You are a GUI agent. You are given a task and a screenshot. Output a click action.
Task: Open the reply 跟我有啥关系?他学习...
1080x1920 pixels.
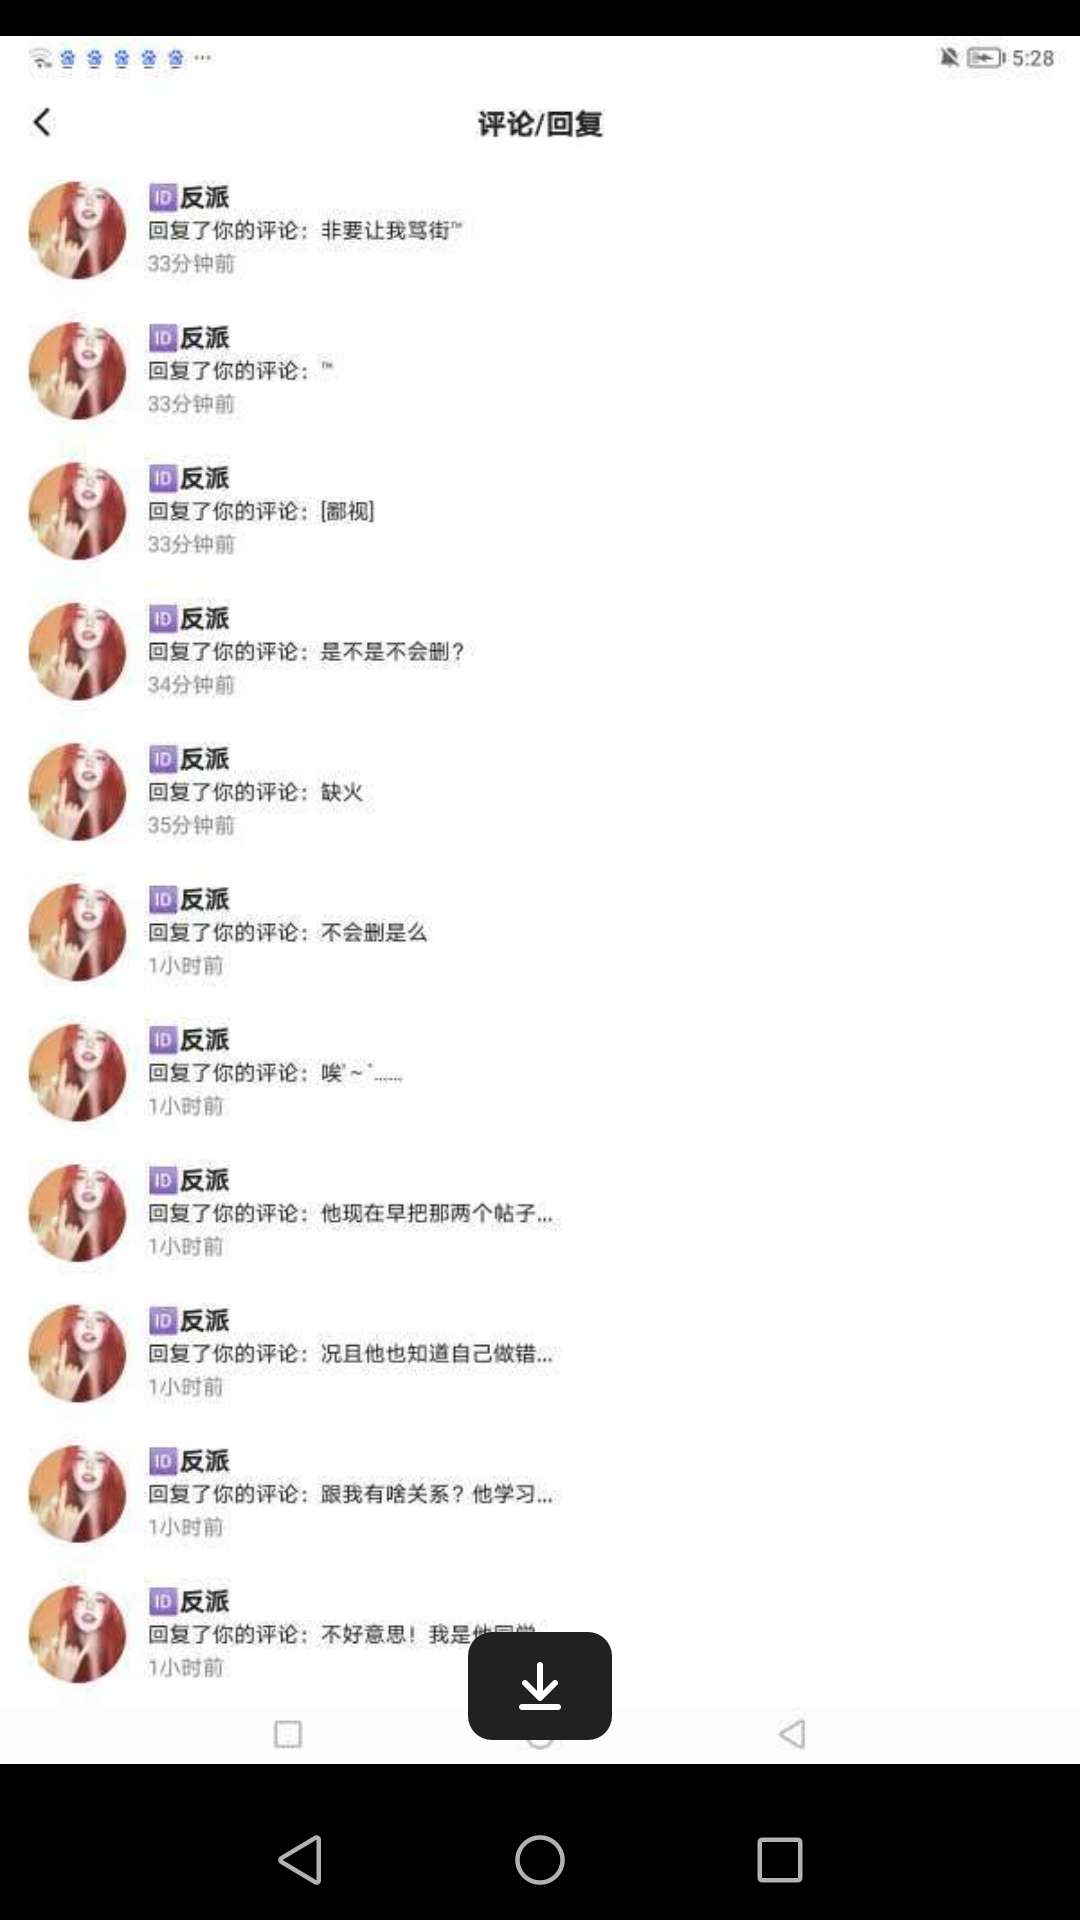pyautogui.click(x=540, y=1494)
